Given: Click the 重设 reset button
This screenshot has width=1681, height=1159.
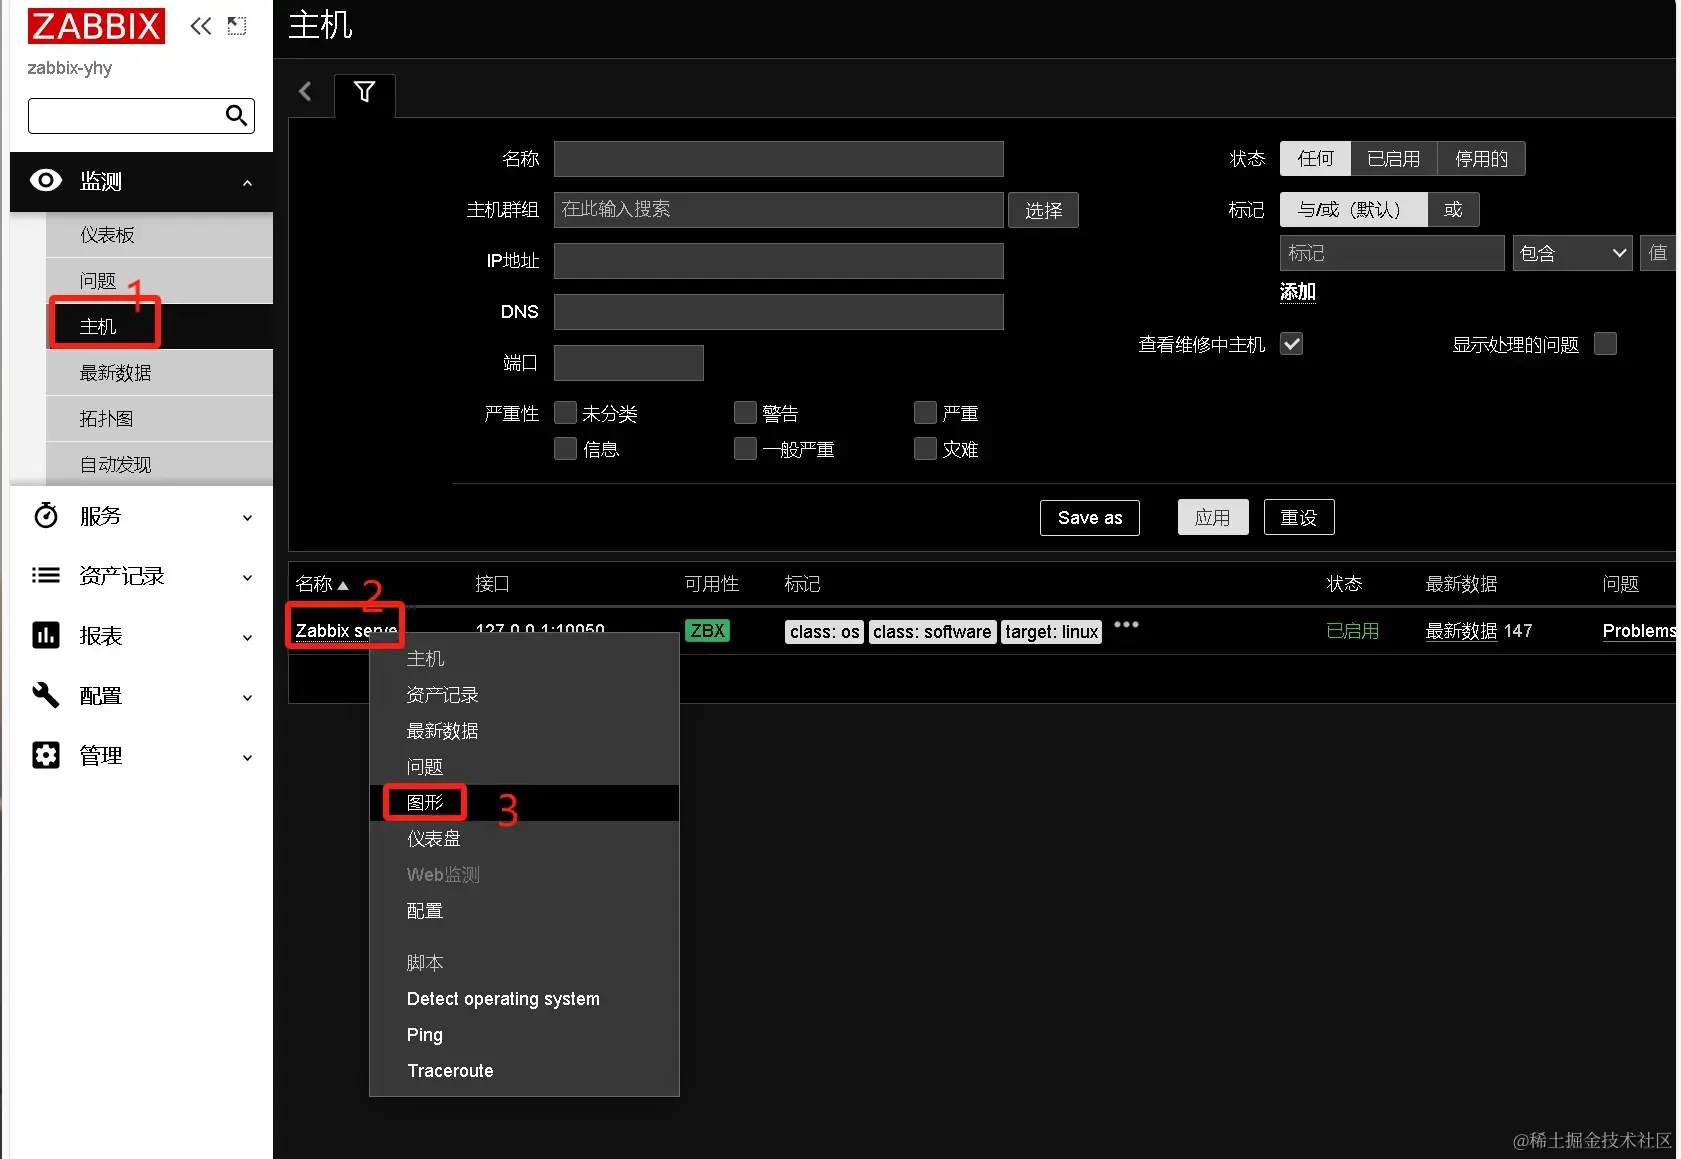Looking at the screenshot, I should pyautogui.click(x=1299, y=518).
